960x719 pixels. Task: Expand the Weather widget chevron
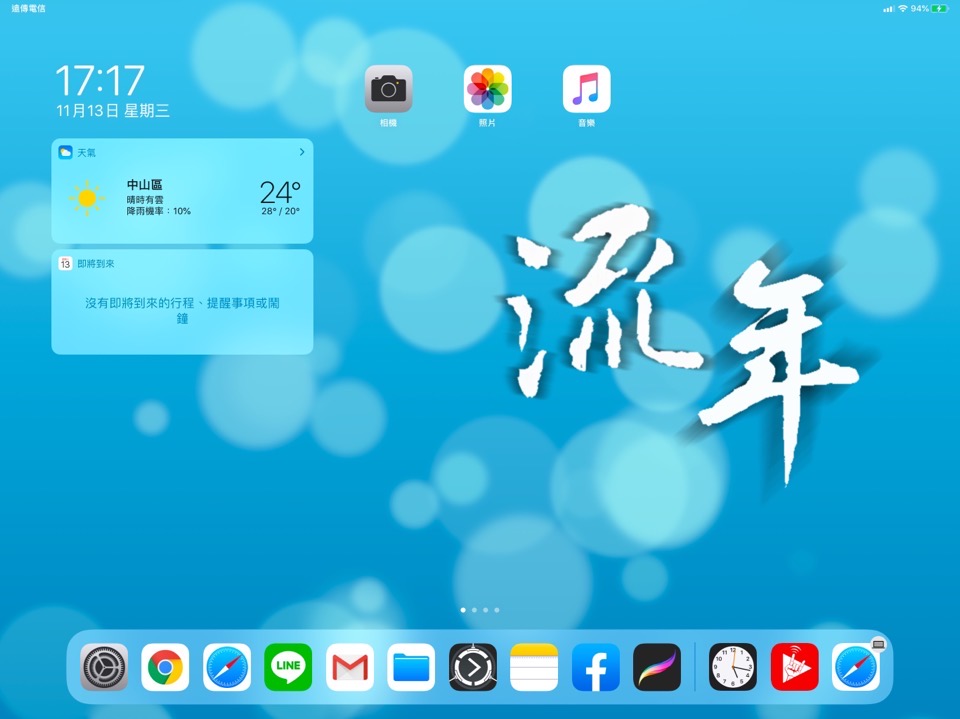pos(301,152)
